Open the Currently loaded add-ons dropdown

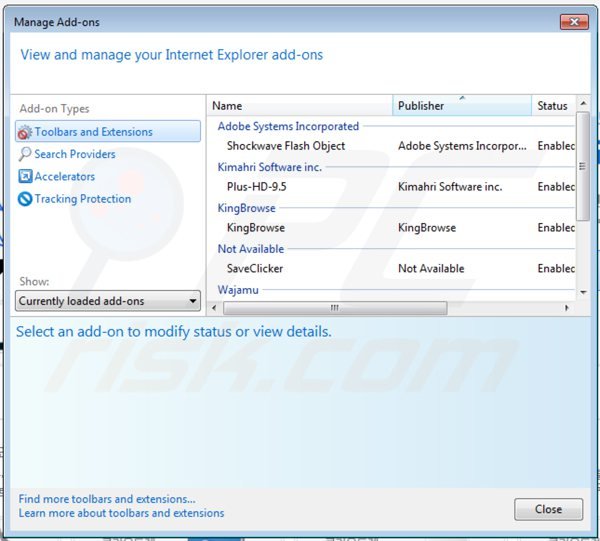pyautogui.click(x=108, y=301)
